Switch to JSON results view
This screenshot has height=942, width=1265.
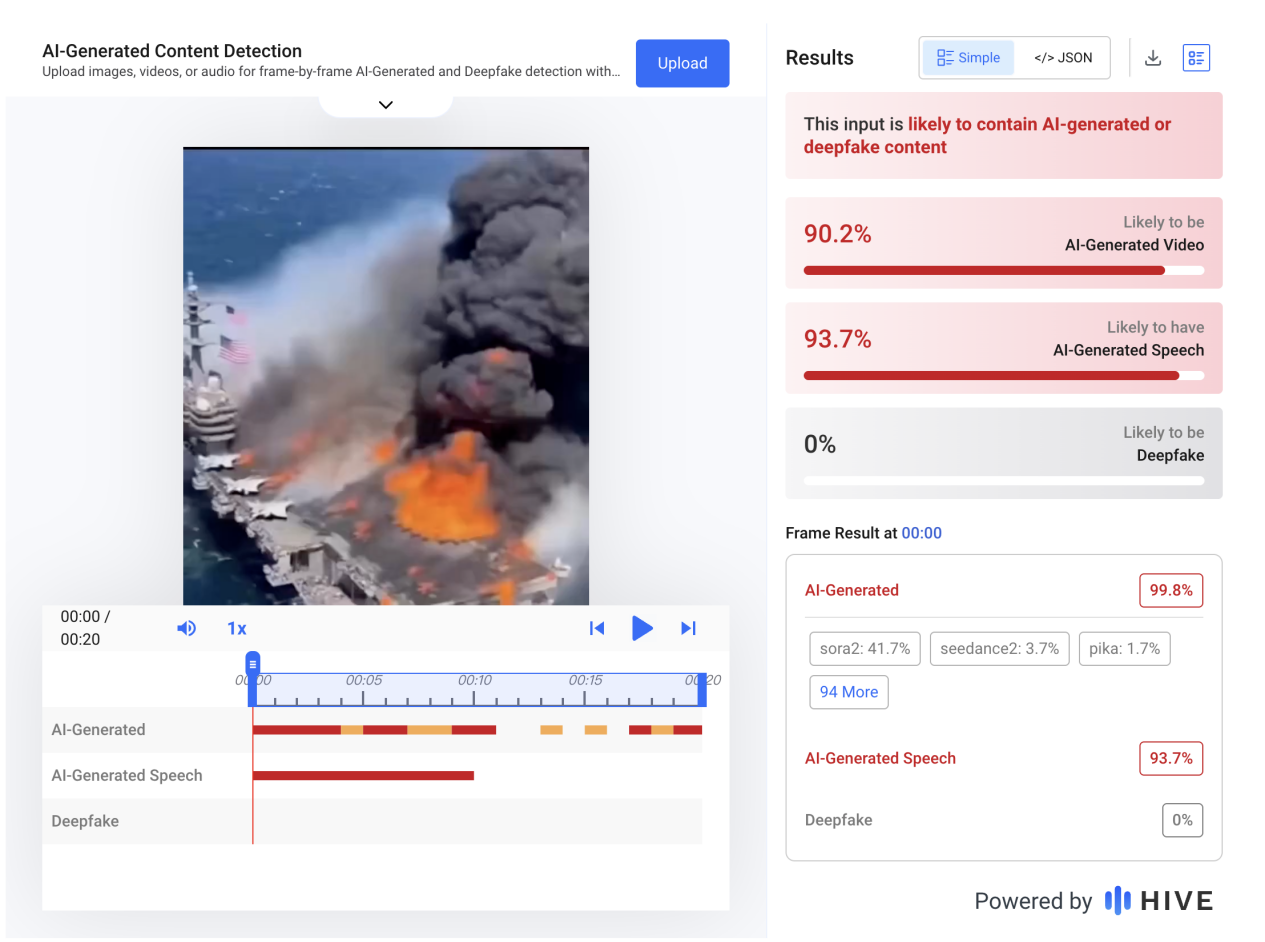click(x=1062, y=58)
